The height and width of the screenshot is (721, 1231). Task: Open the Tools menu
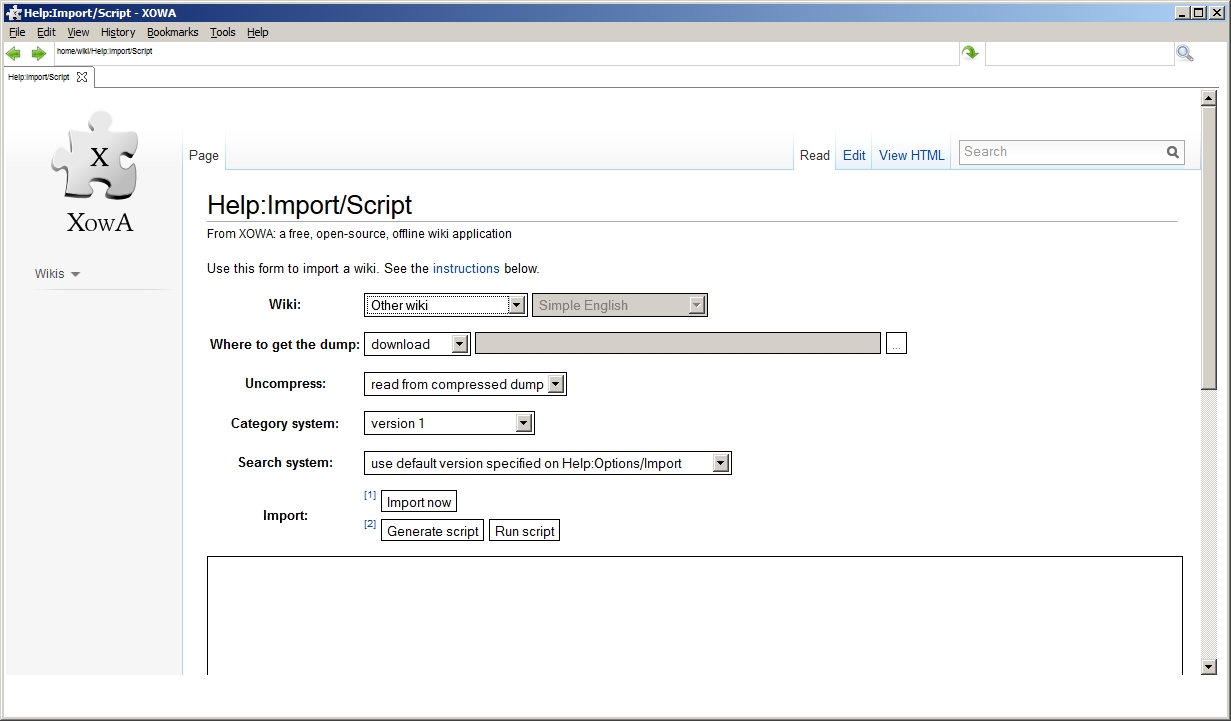pyautogui.click(x=222, y=32)
